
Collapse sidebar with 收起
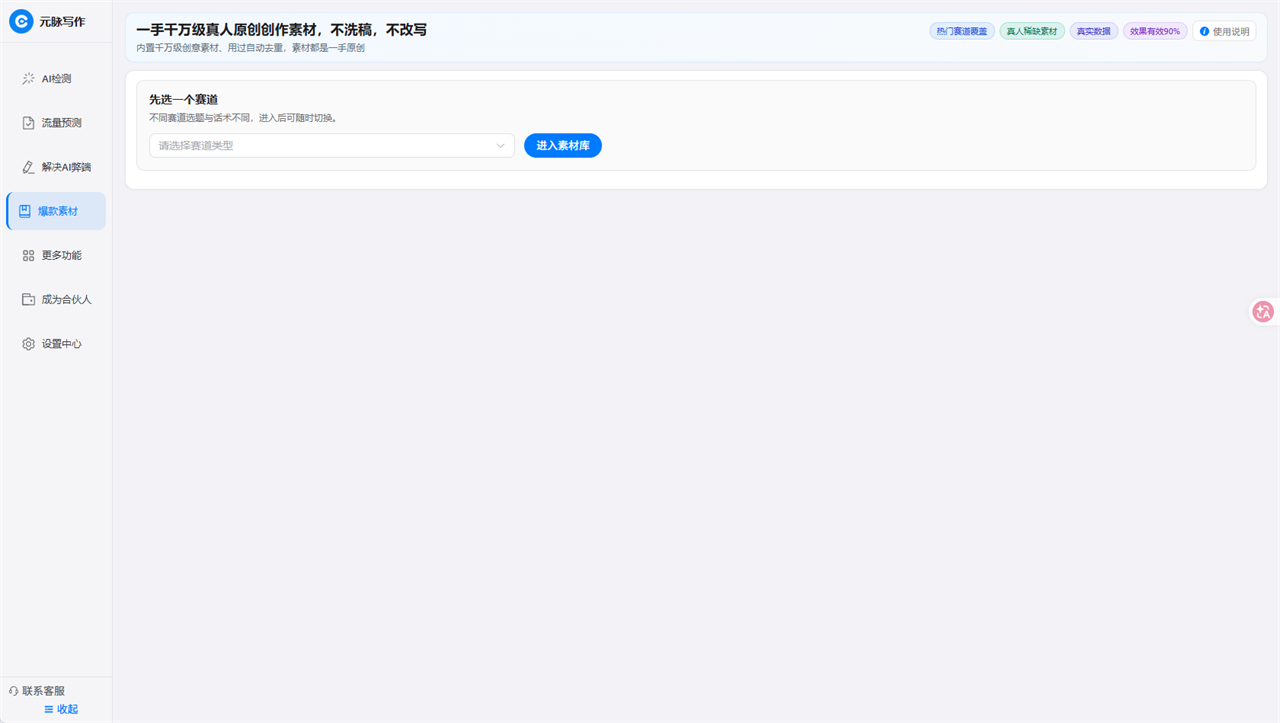(61, 709)
